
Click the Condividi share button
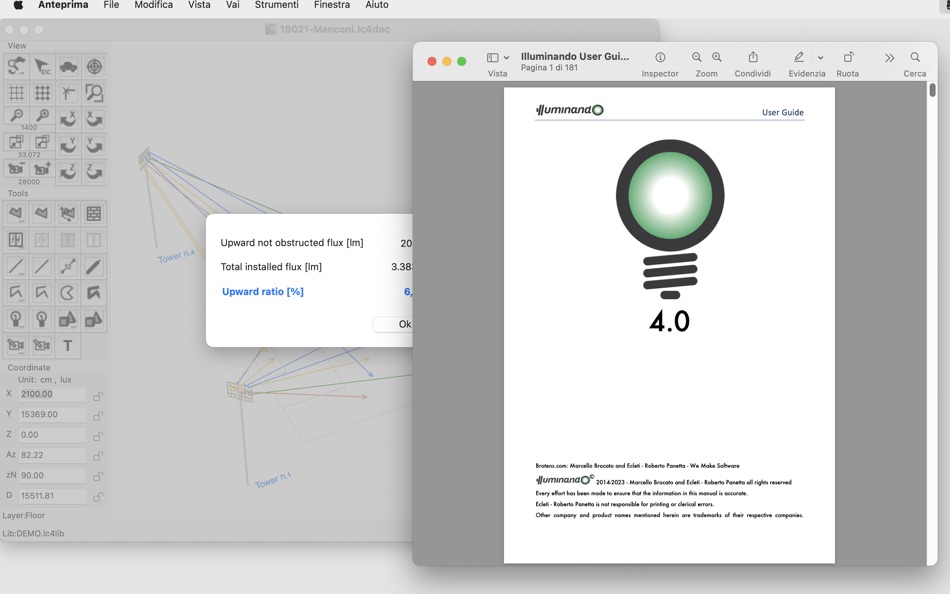coord(752,57)
